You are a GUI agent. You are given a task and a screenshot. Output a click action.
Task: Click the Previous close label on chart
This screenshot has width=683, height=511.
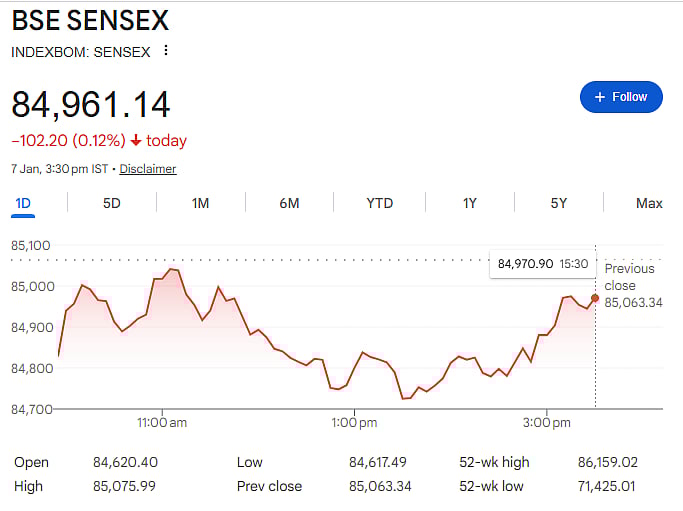coord(630,277)
